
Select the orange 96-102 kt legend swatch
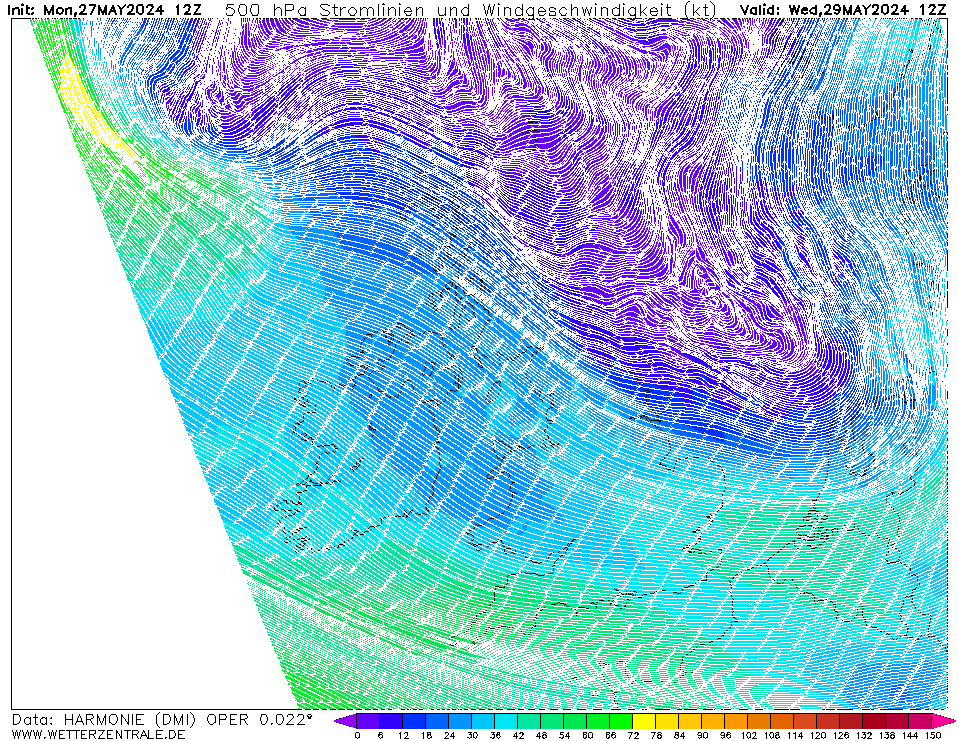pos(737,721)
